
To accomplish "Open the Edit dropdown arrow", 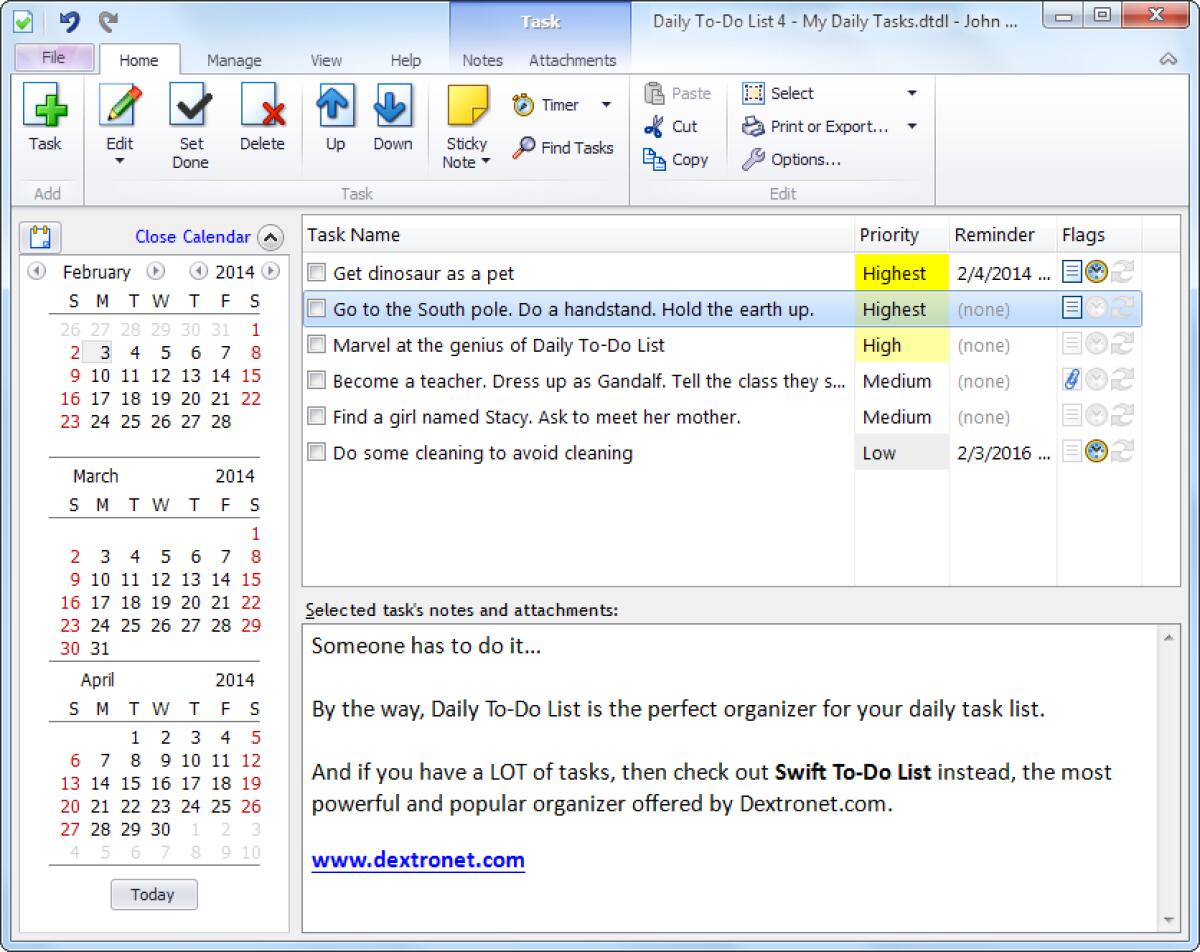I will click(119, 161).
